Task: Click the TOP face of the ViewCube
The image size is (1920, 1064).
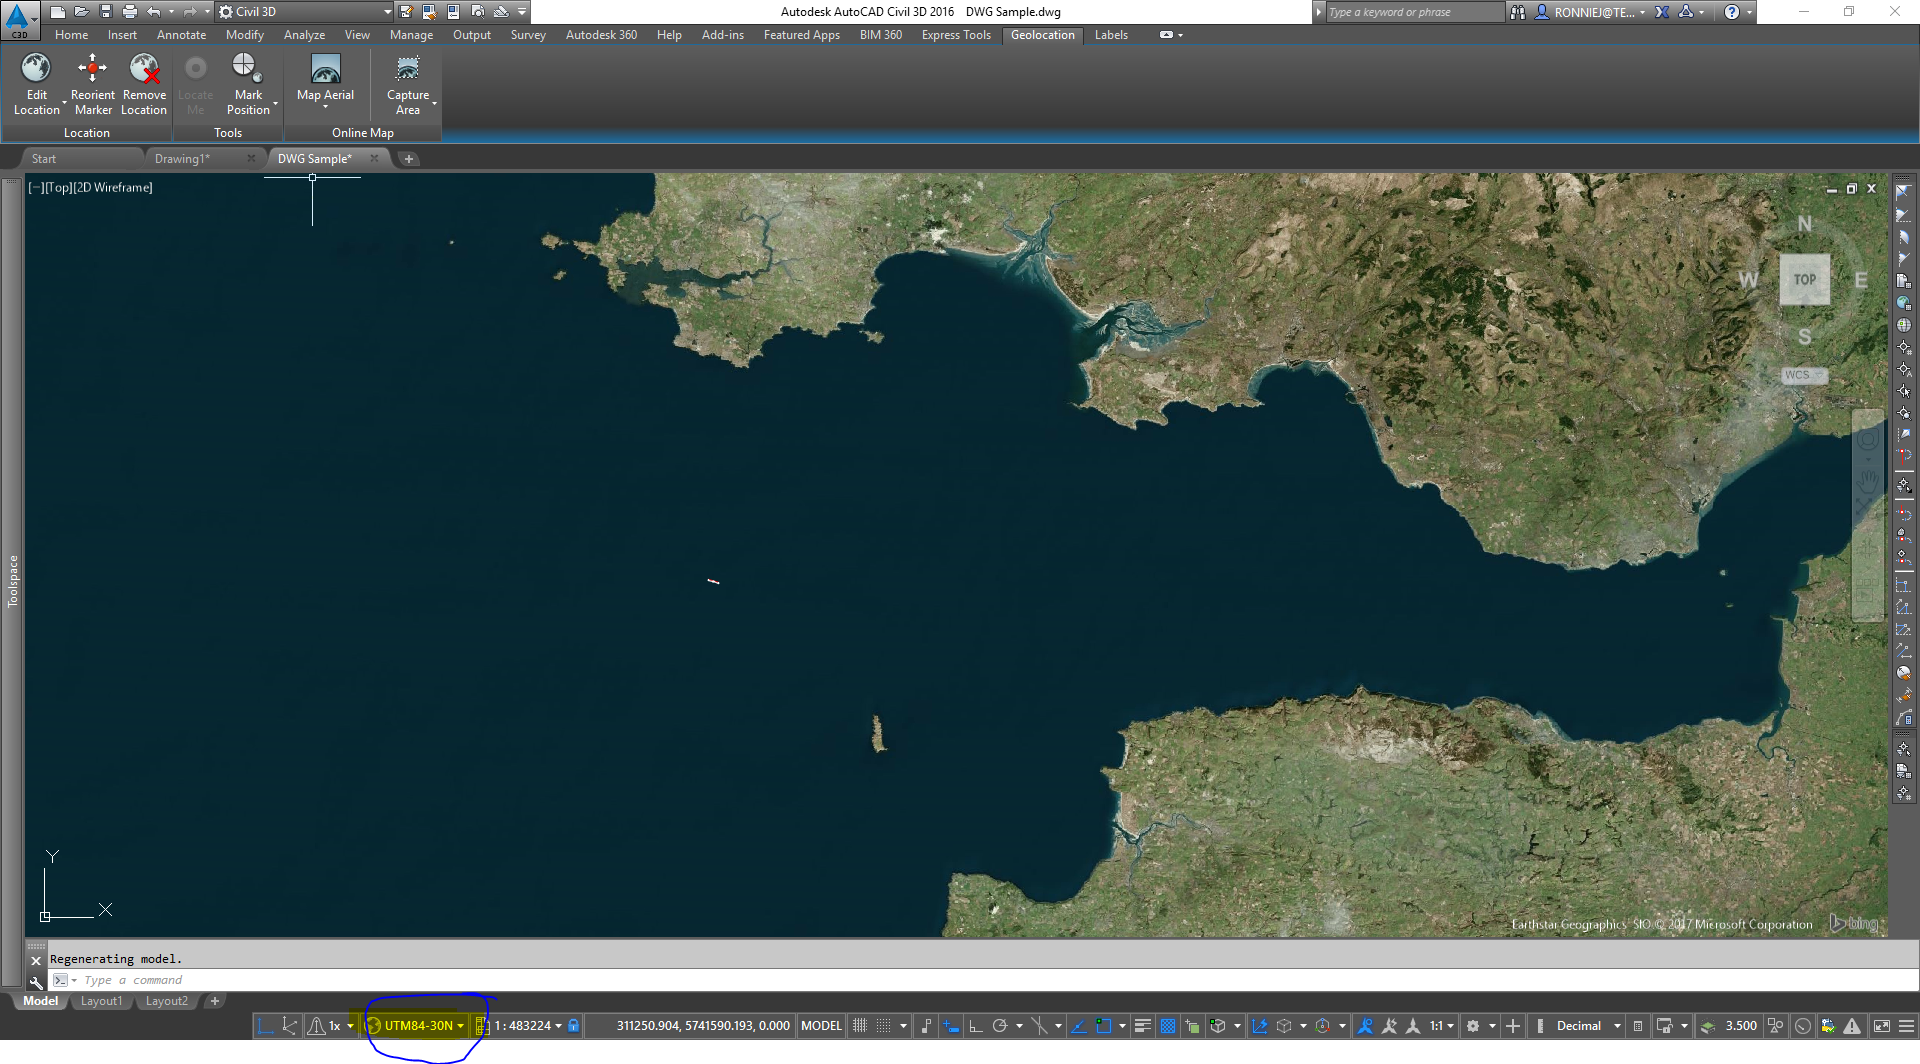Action: click(1804, 280)
